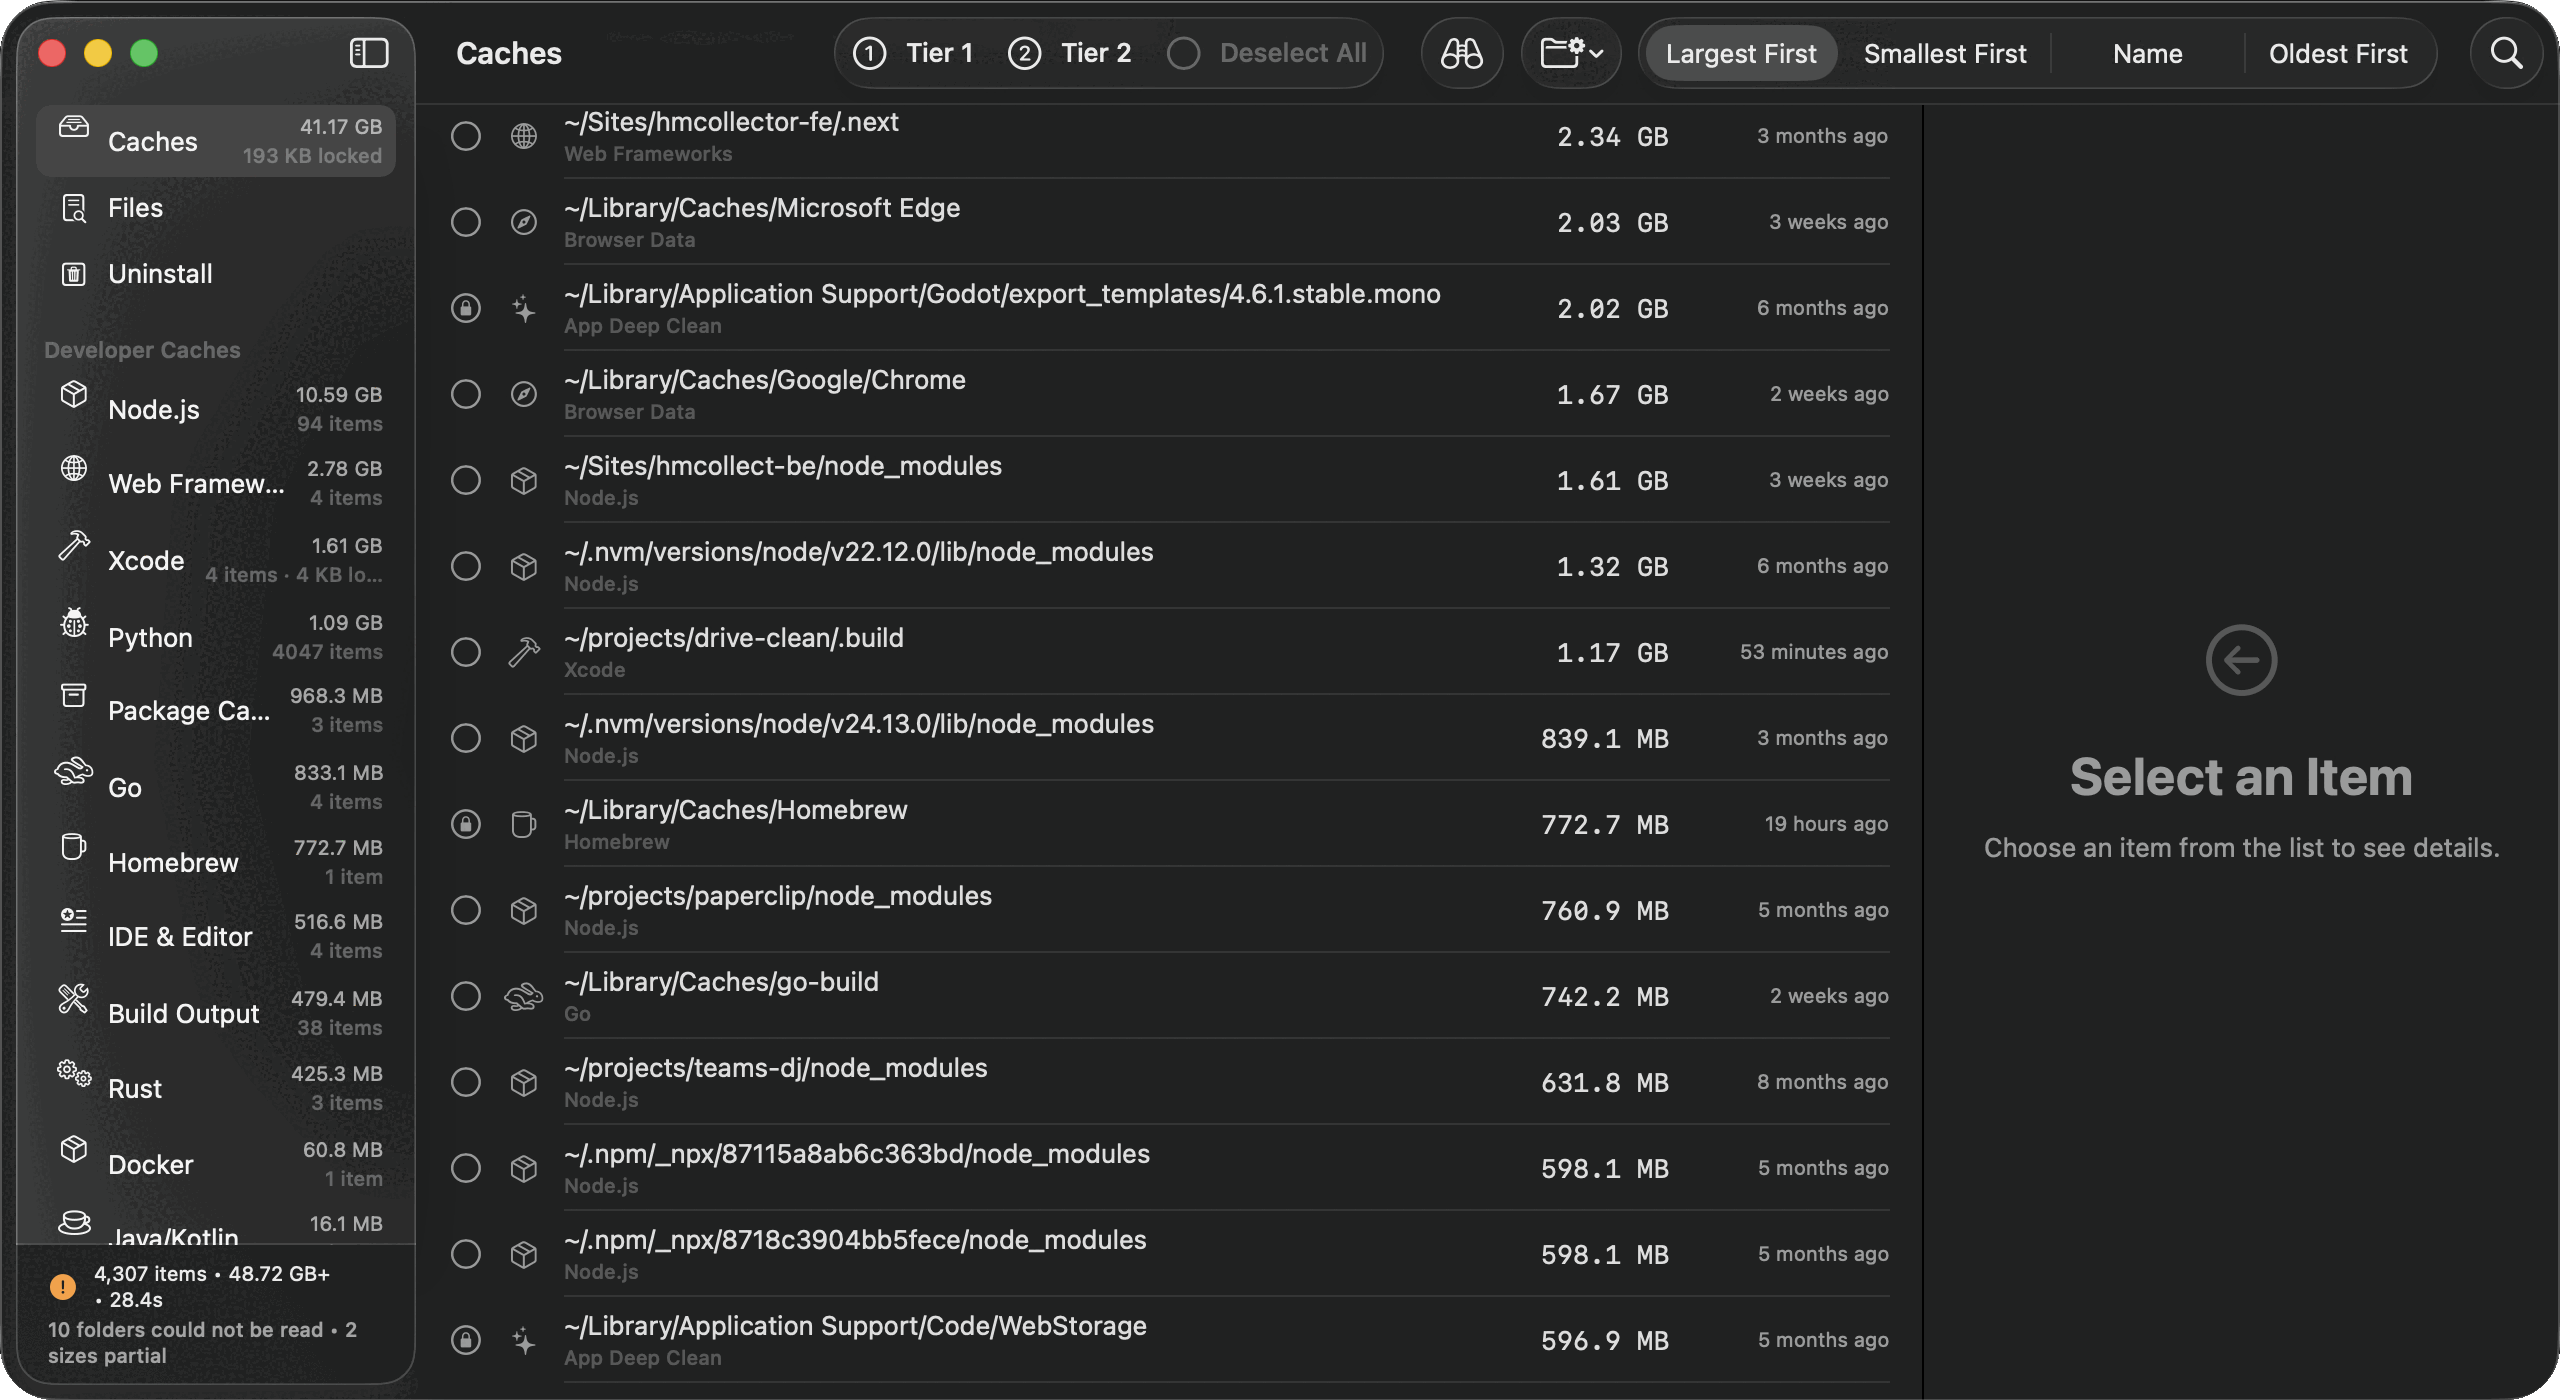Image resolution: width=2560 pixels, height=1400 pixels.
Task: Click the ~/Library/Caches/go-build path text
Action: tap(721, 982)
